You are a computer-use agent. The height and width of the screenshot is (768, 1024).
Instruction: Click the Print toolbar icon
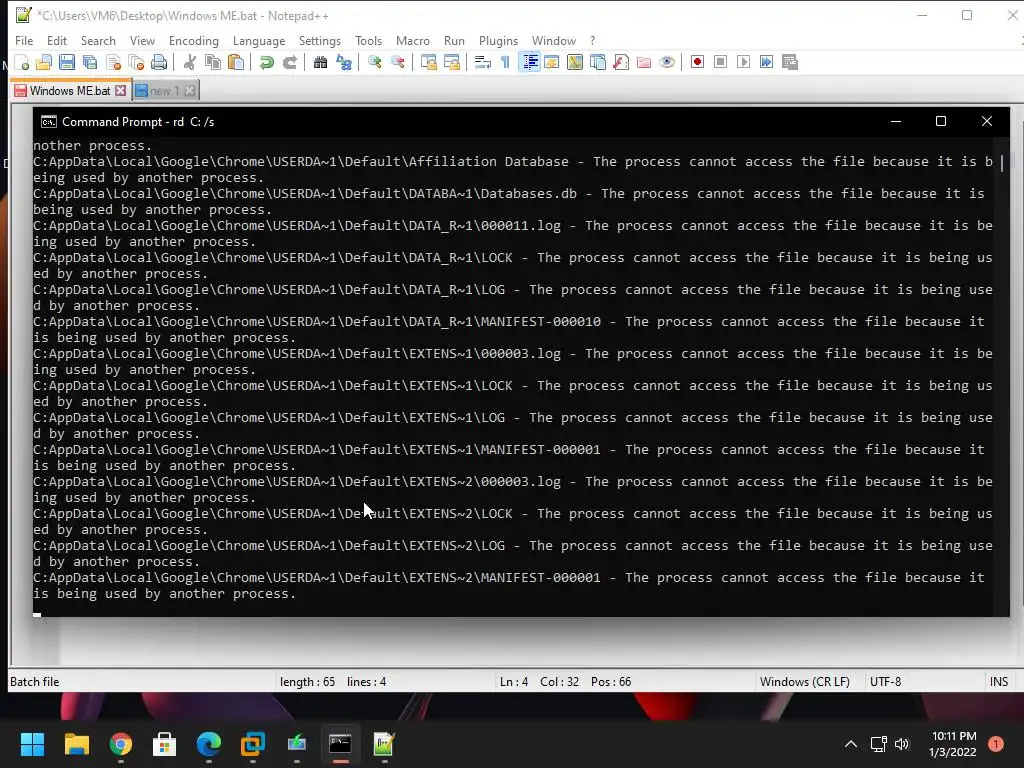(x=159, y=63)
